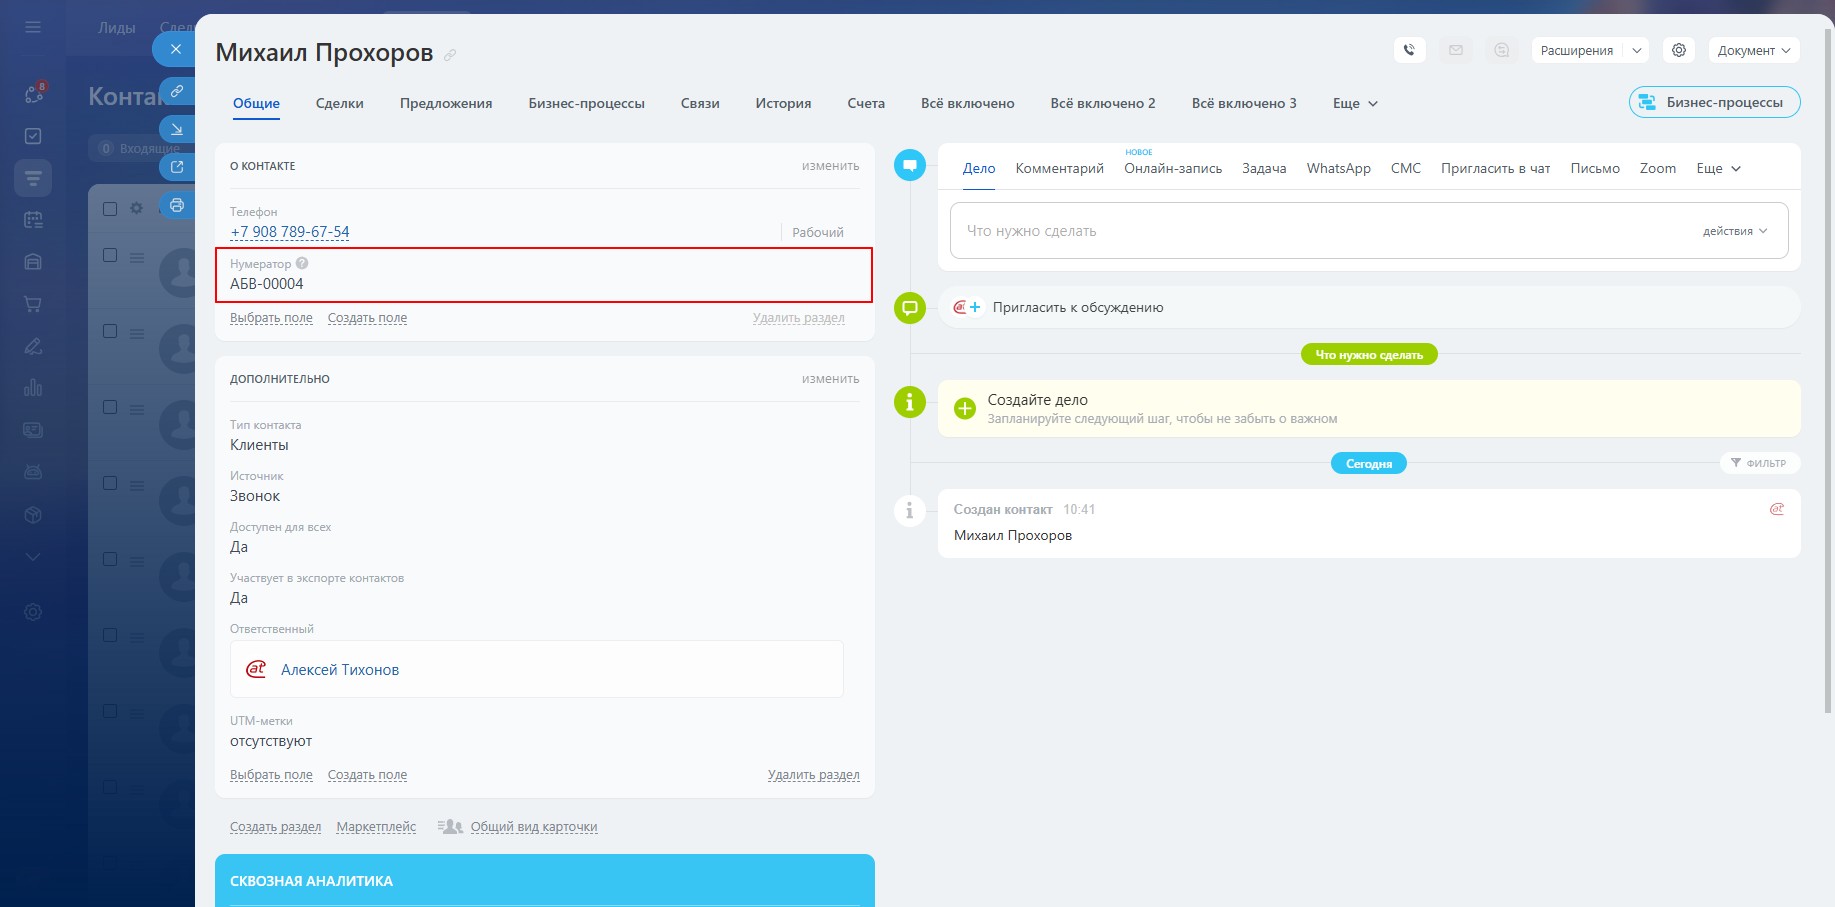Click the Что нужно сделать input field

(x=1300, y=231)
